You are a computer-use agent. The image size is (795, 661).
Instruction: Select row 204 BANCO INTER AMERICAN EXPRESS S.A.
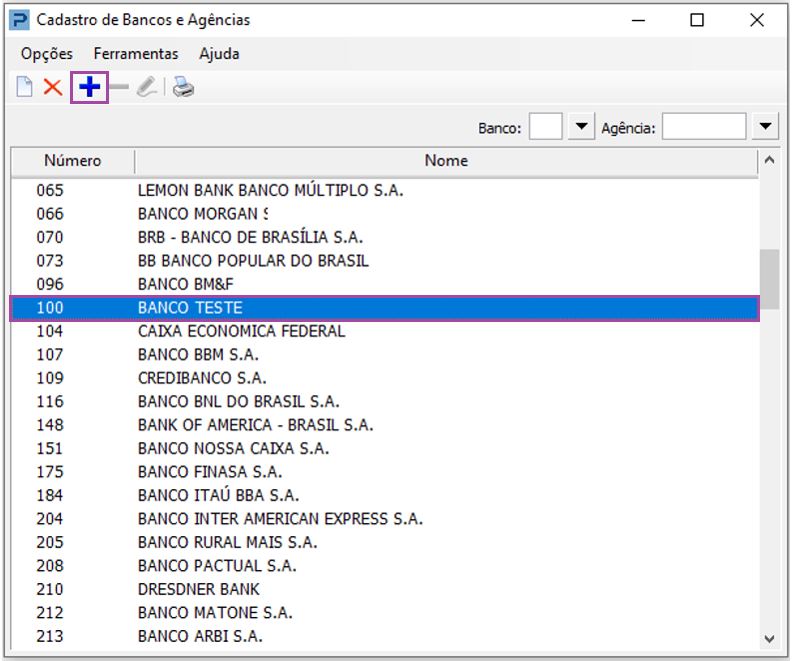point(385,519)
